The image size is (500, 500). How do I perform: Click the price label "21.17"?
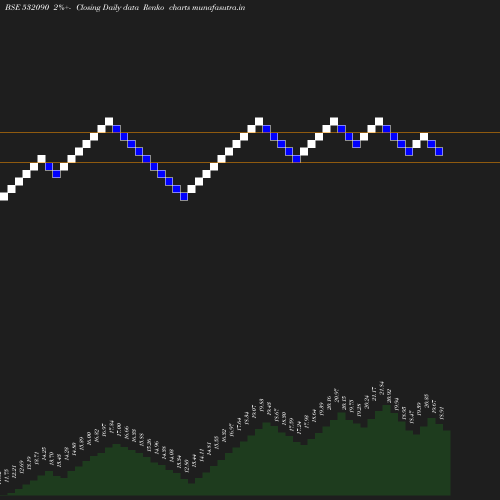(374, 394)
